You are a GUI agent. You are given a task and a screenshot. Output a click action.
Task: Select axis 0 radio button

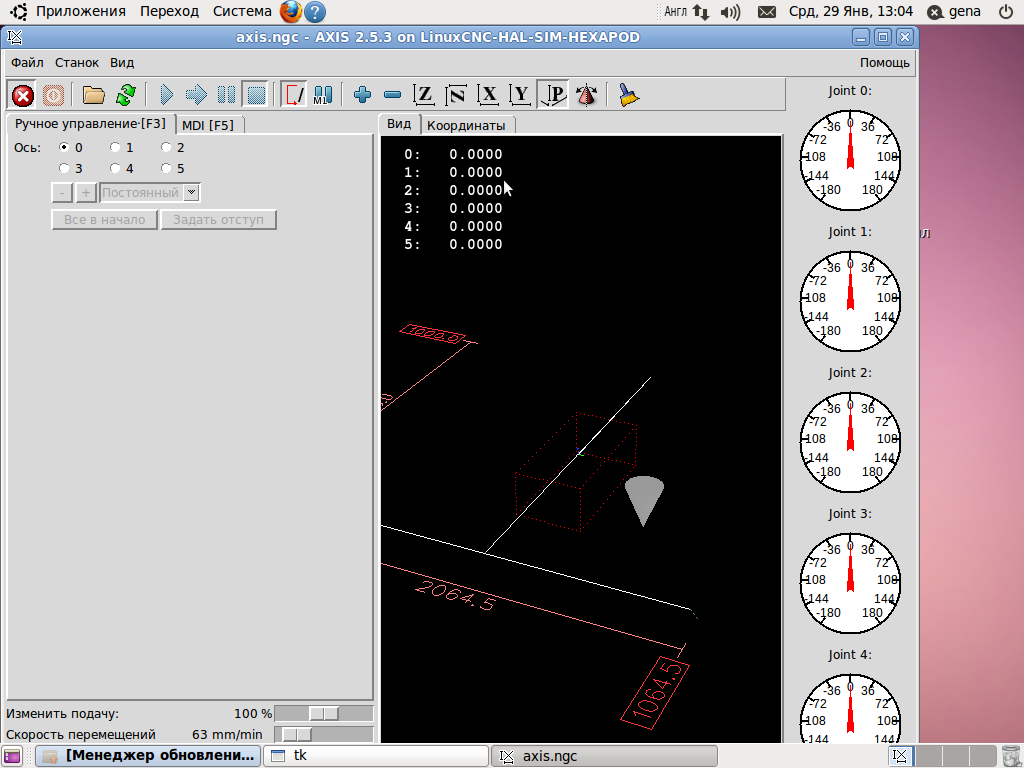click(x=65, y=148)
